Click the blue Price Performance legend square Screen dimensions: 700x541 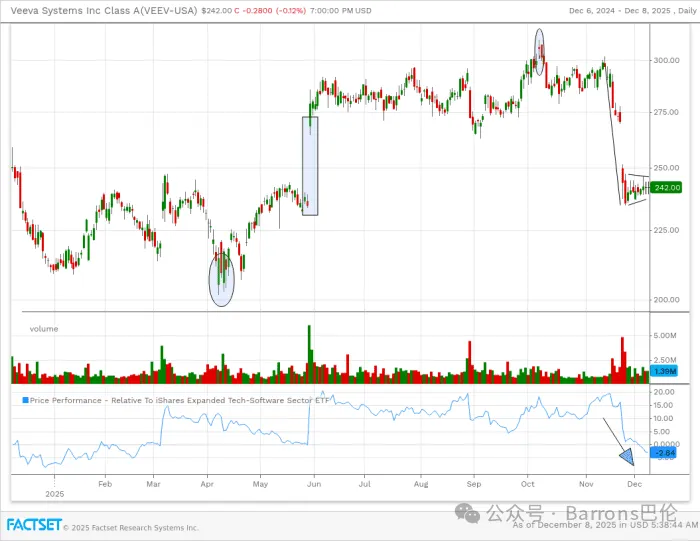click(26, 399)
